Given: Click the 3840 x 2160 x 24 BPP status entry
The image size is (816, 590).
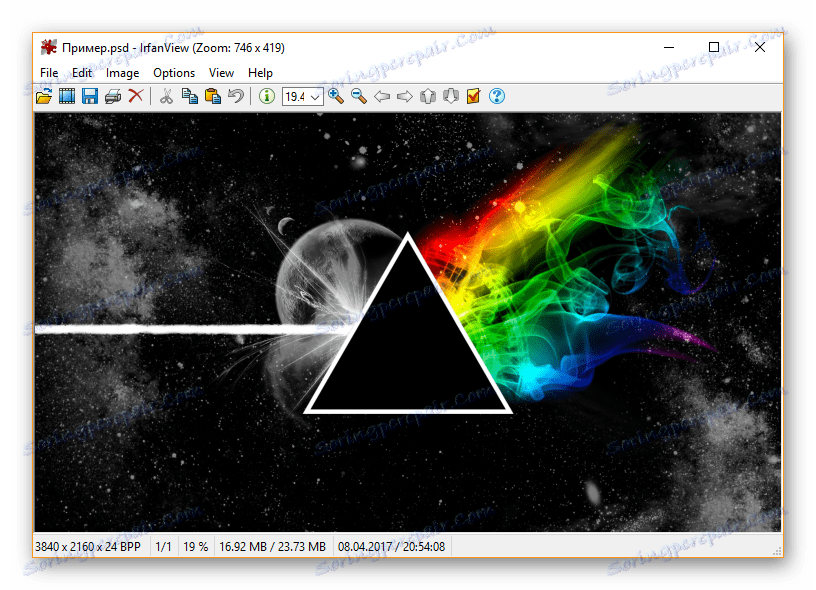Looking at the screenshot, I should pos(88,547).
